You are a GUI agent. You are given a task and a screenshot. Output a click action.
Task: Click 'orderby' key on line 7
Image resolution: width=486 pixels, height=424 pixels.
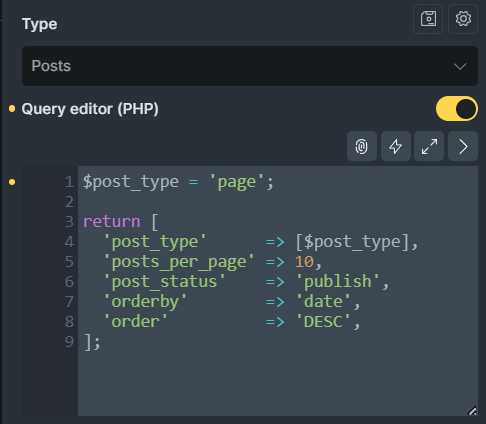[x=145, y=302]
